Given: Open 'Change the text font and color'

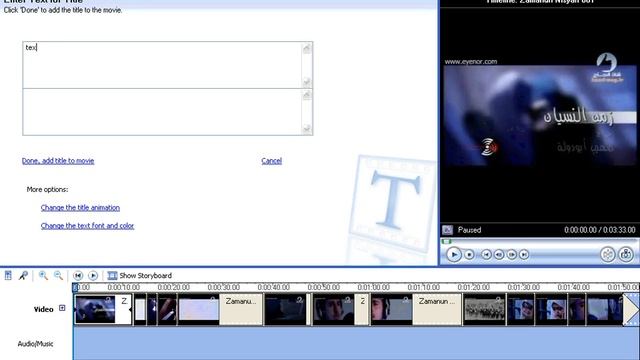Looking at the screenshot, I should tap(87, 226).
